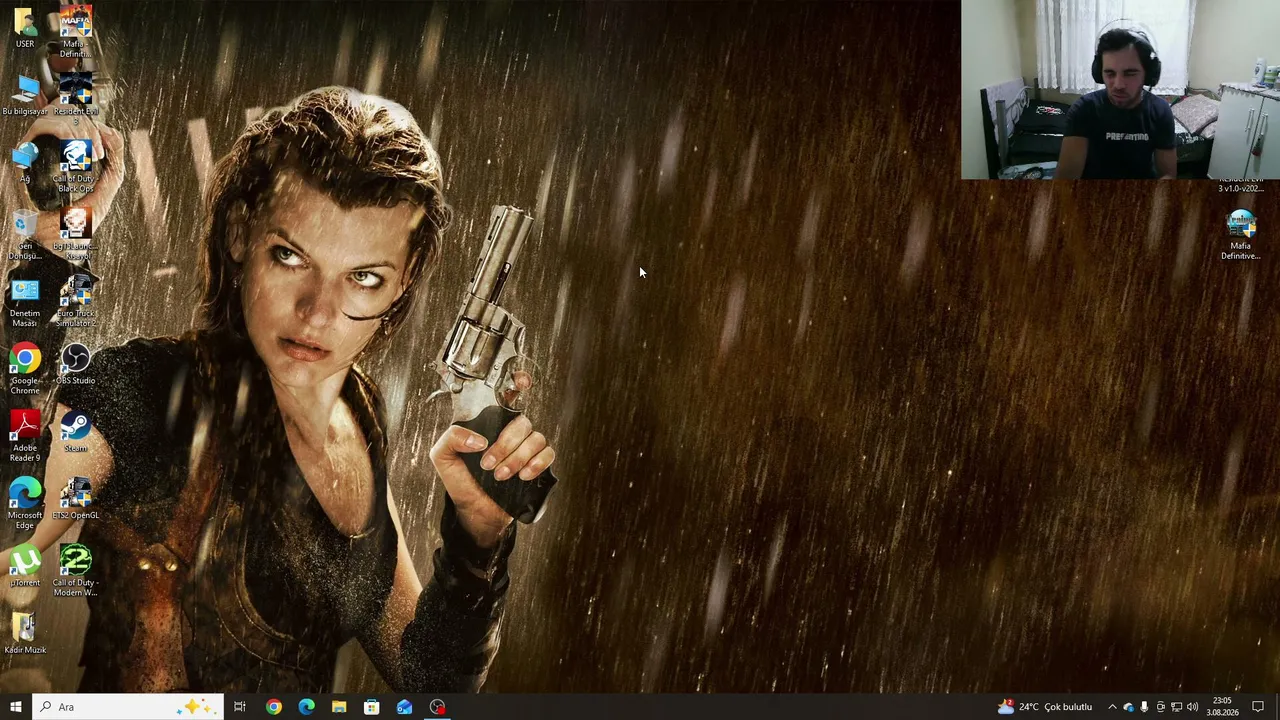Open Microsoft Store from the taskbar
The height and width of the screenshot is (720, 1280).
point(371,707)
